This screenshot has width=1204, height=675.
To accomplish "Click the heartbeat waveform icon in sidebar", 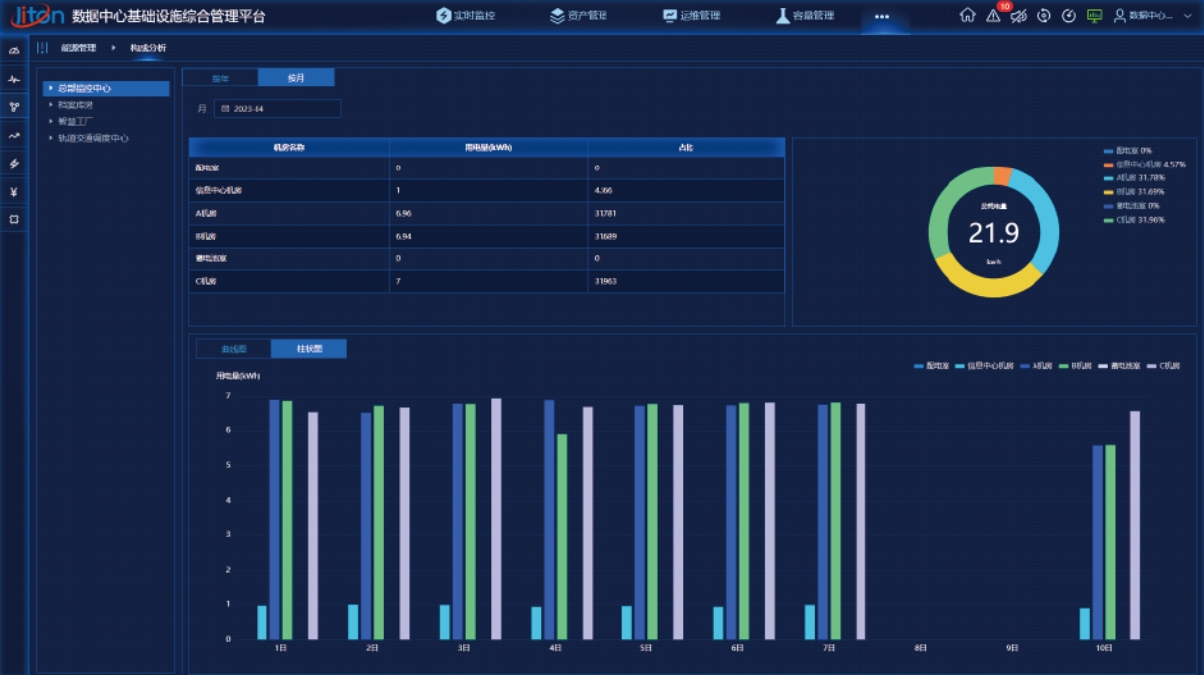I will click(14, 79).
